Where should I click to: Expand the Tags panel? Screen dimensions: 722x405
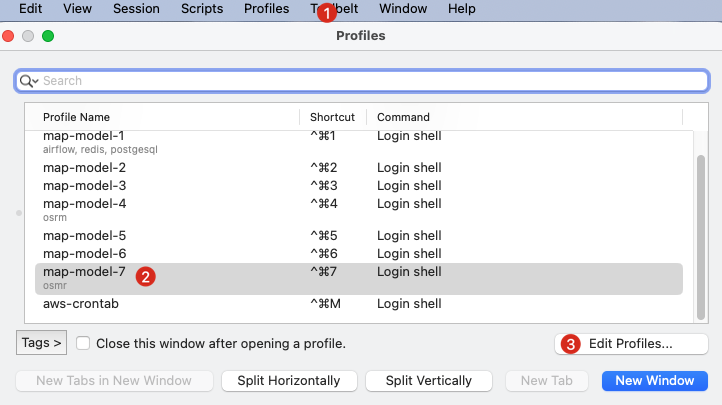click(x=41, y=343)
